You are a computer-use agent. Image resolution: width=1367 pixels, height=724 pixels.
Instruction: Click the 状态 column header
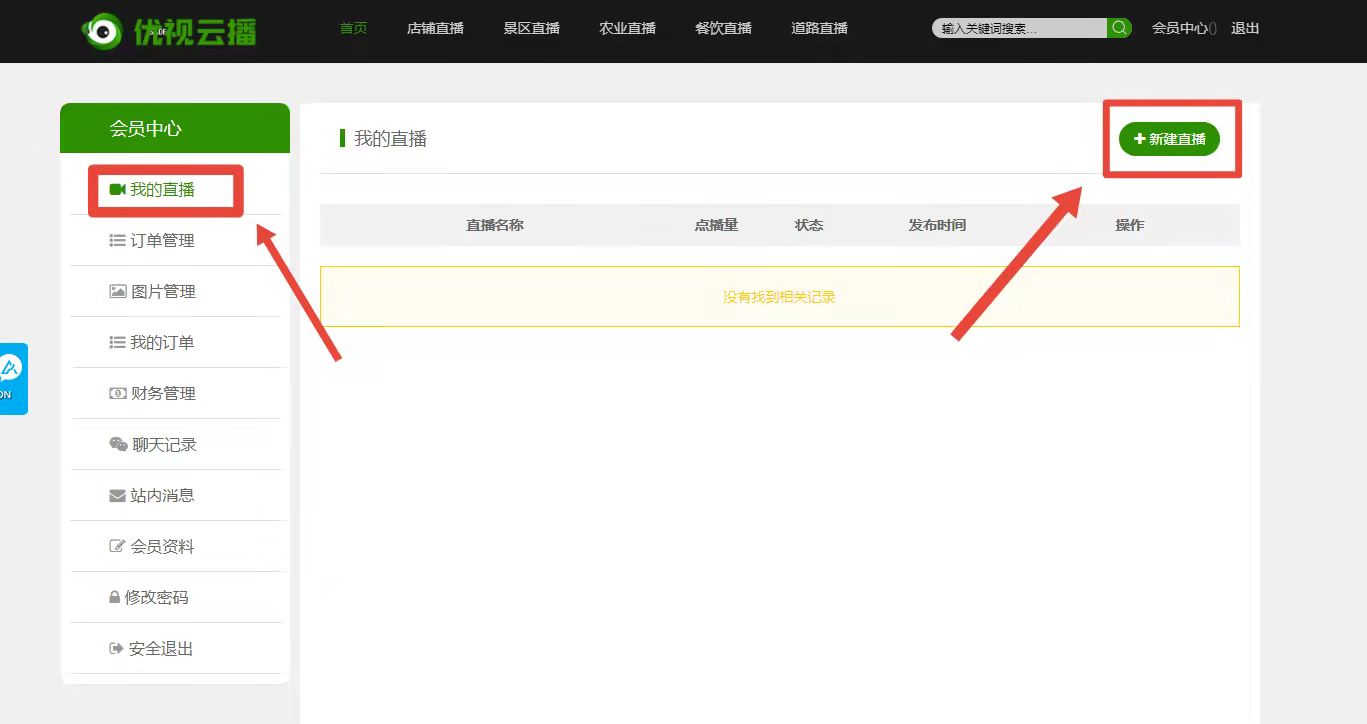coord(809,225)
